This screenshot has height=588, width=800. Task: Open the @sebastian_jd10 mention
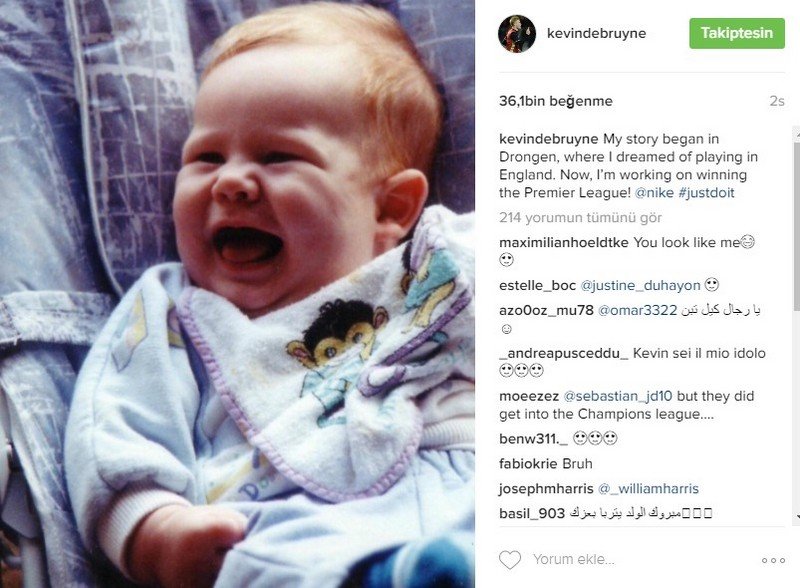(618, 396)
